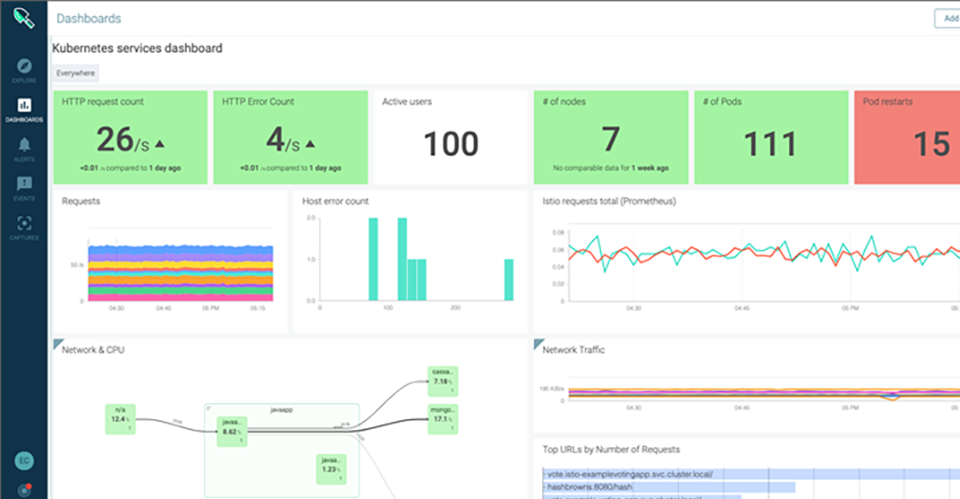Open the Explore compass icon
This screenshot has width=960, height=499.
click(25, 66)
